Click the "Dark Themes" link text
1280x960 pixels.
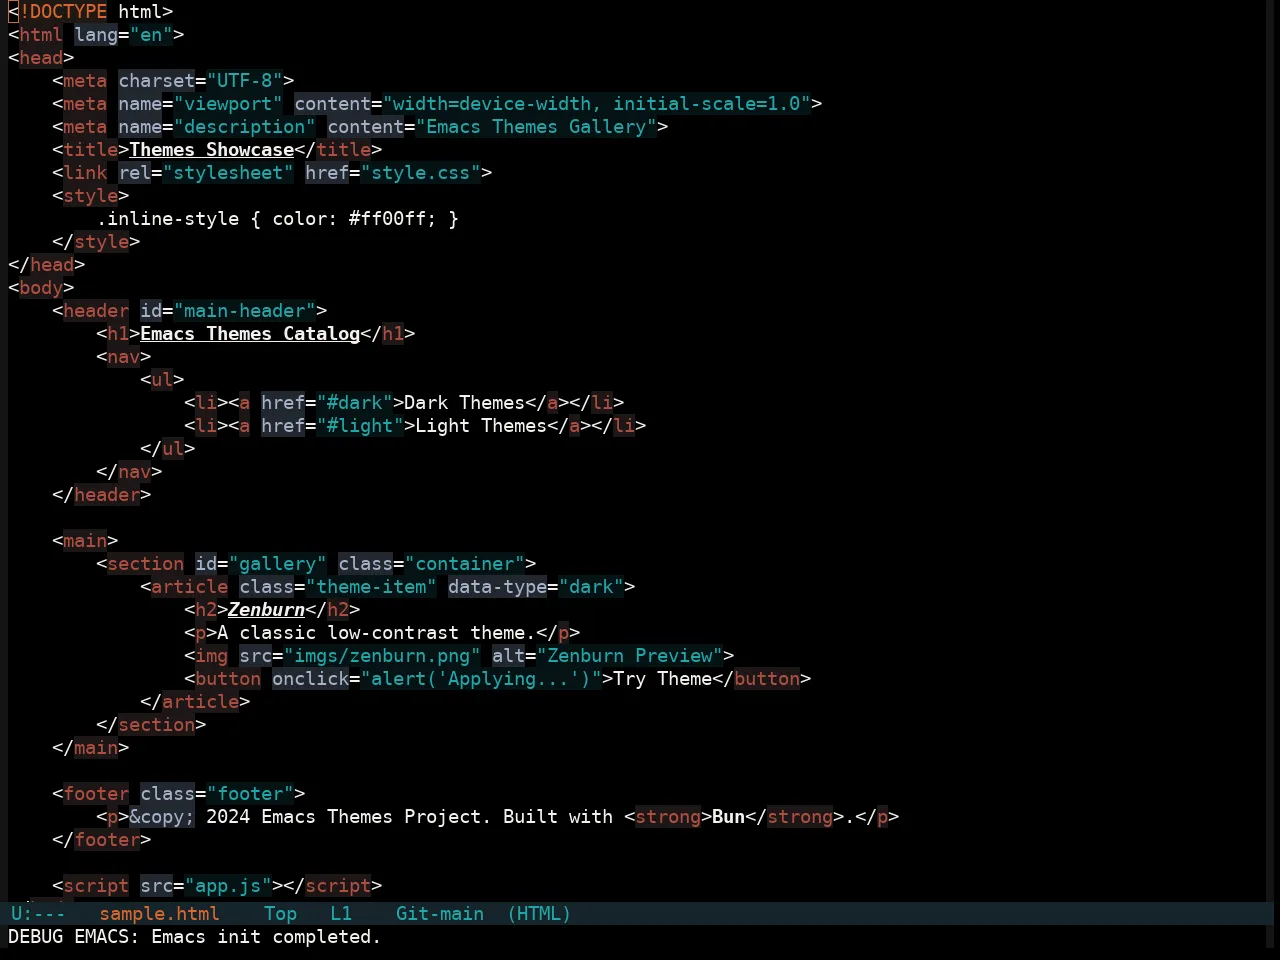464,403
